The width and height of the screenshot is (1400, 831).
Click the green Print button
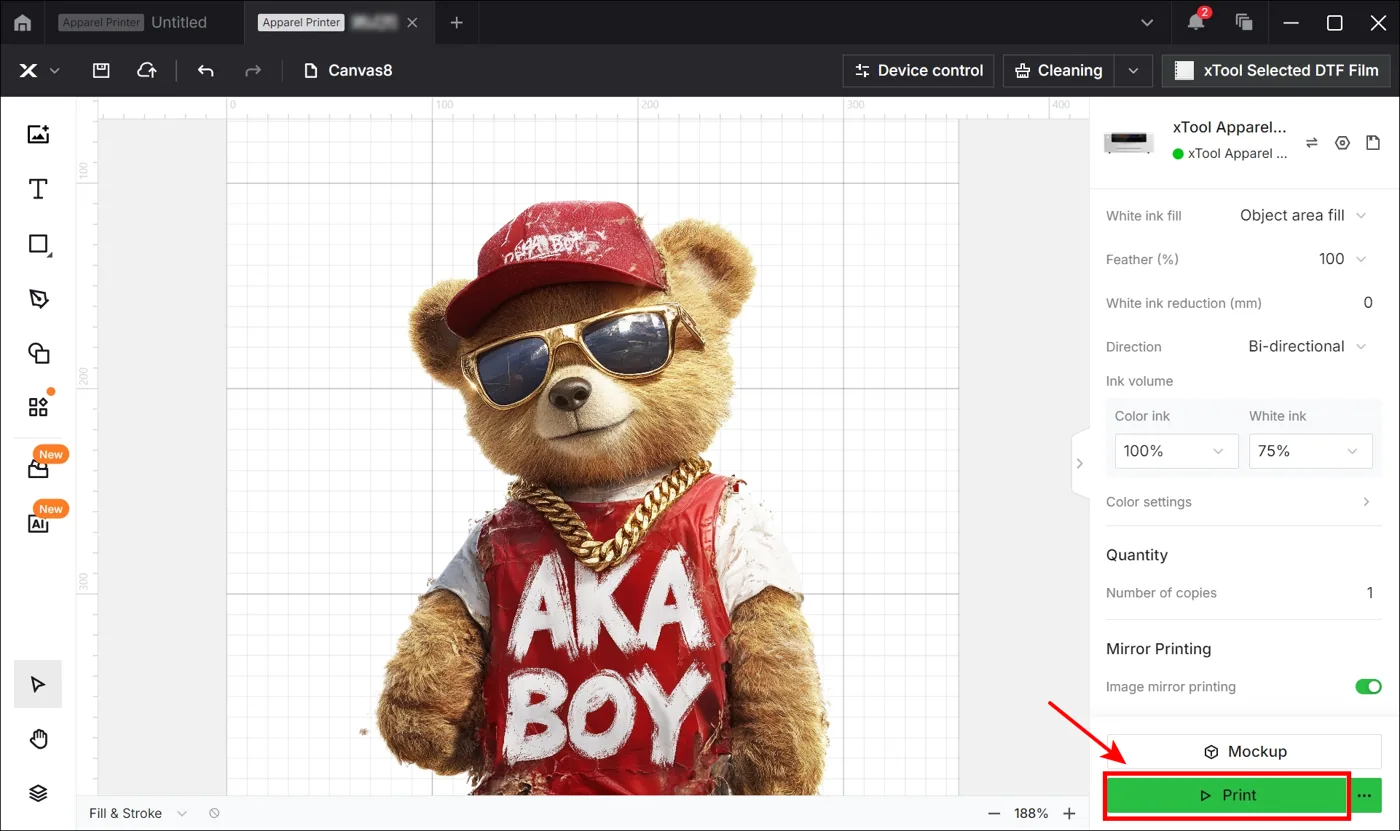[1227, 795]
